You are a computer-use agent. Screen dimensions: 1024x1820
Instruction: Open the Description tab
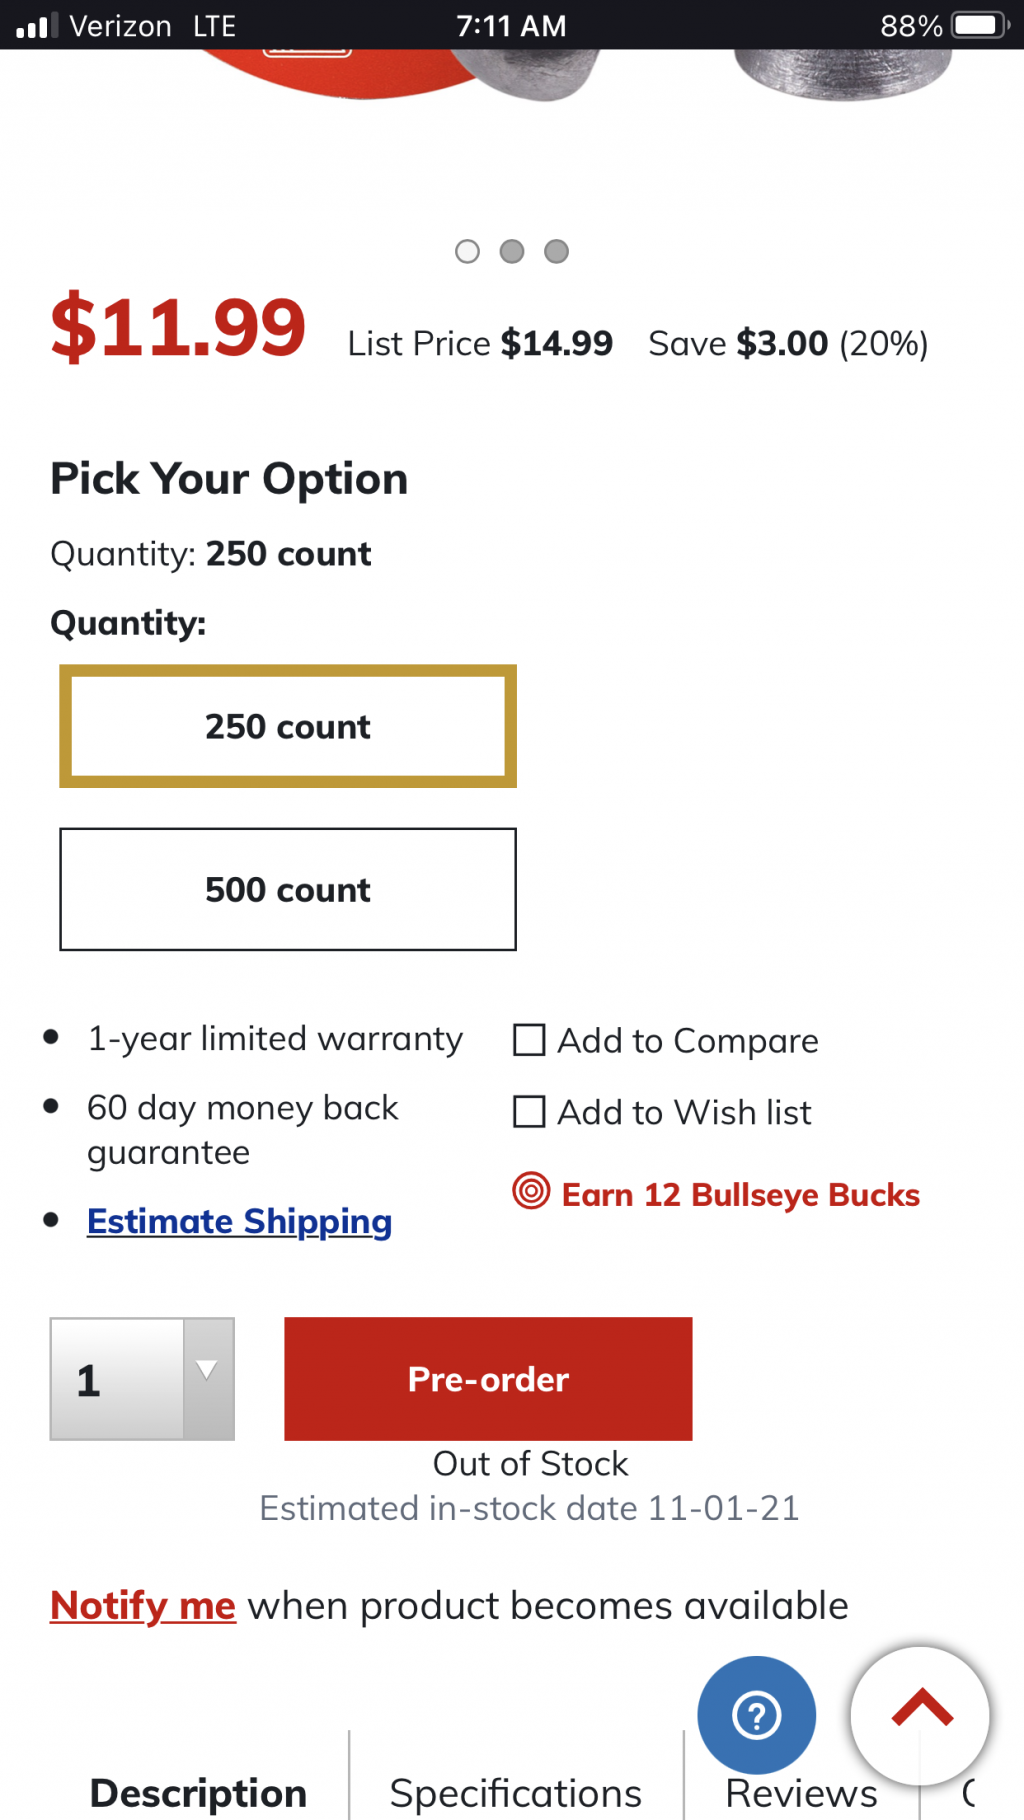[x=198, y=1793]
